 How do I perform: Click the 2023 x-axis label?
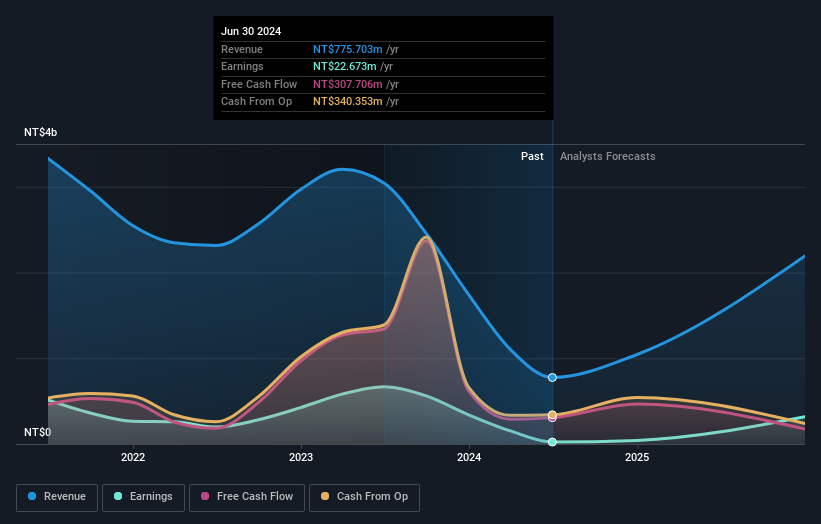coord(301,457)
